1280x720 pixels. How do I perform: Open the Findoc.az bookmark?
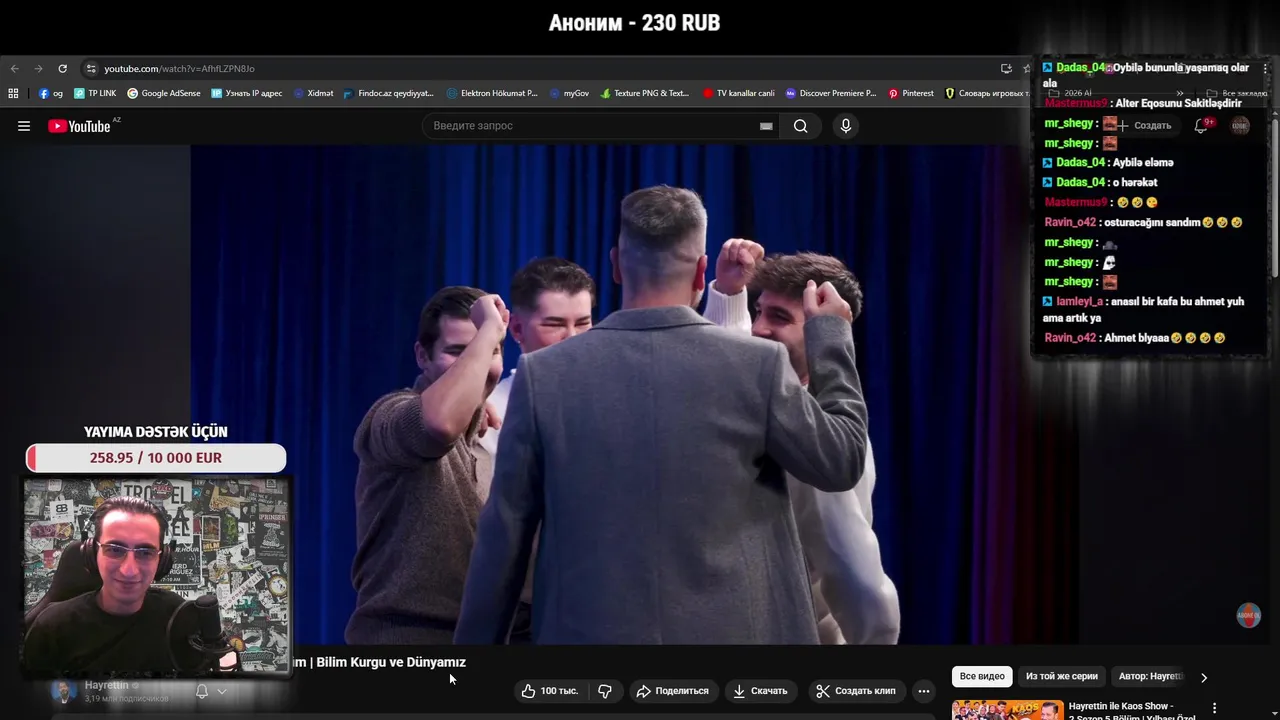click(x=389, y=93)
